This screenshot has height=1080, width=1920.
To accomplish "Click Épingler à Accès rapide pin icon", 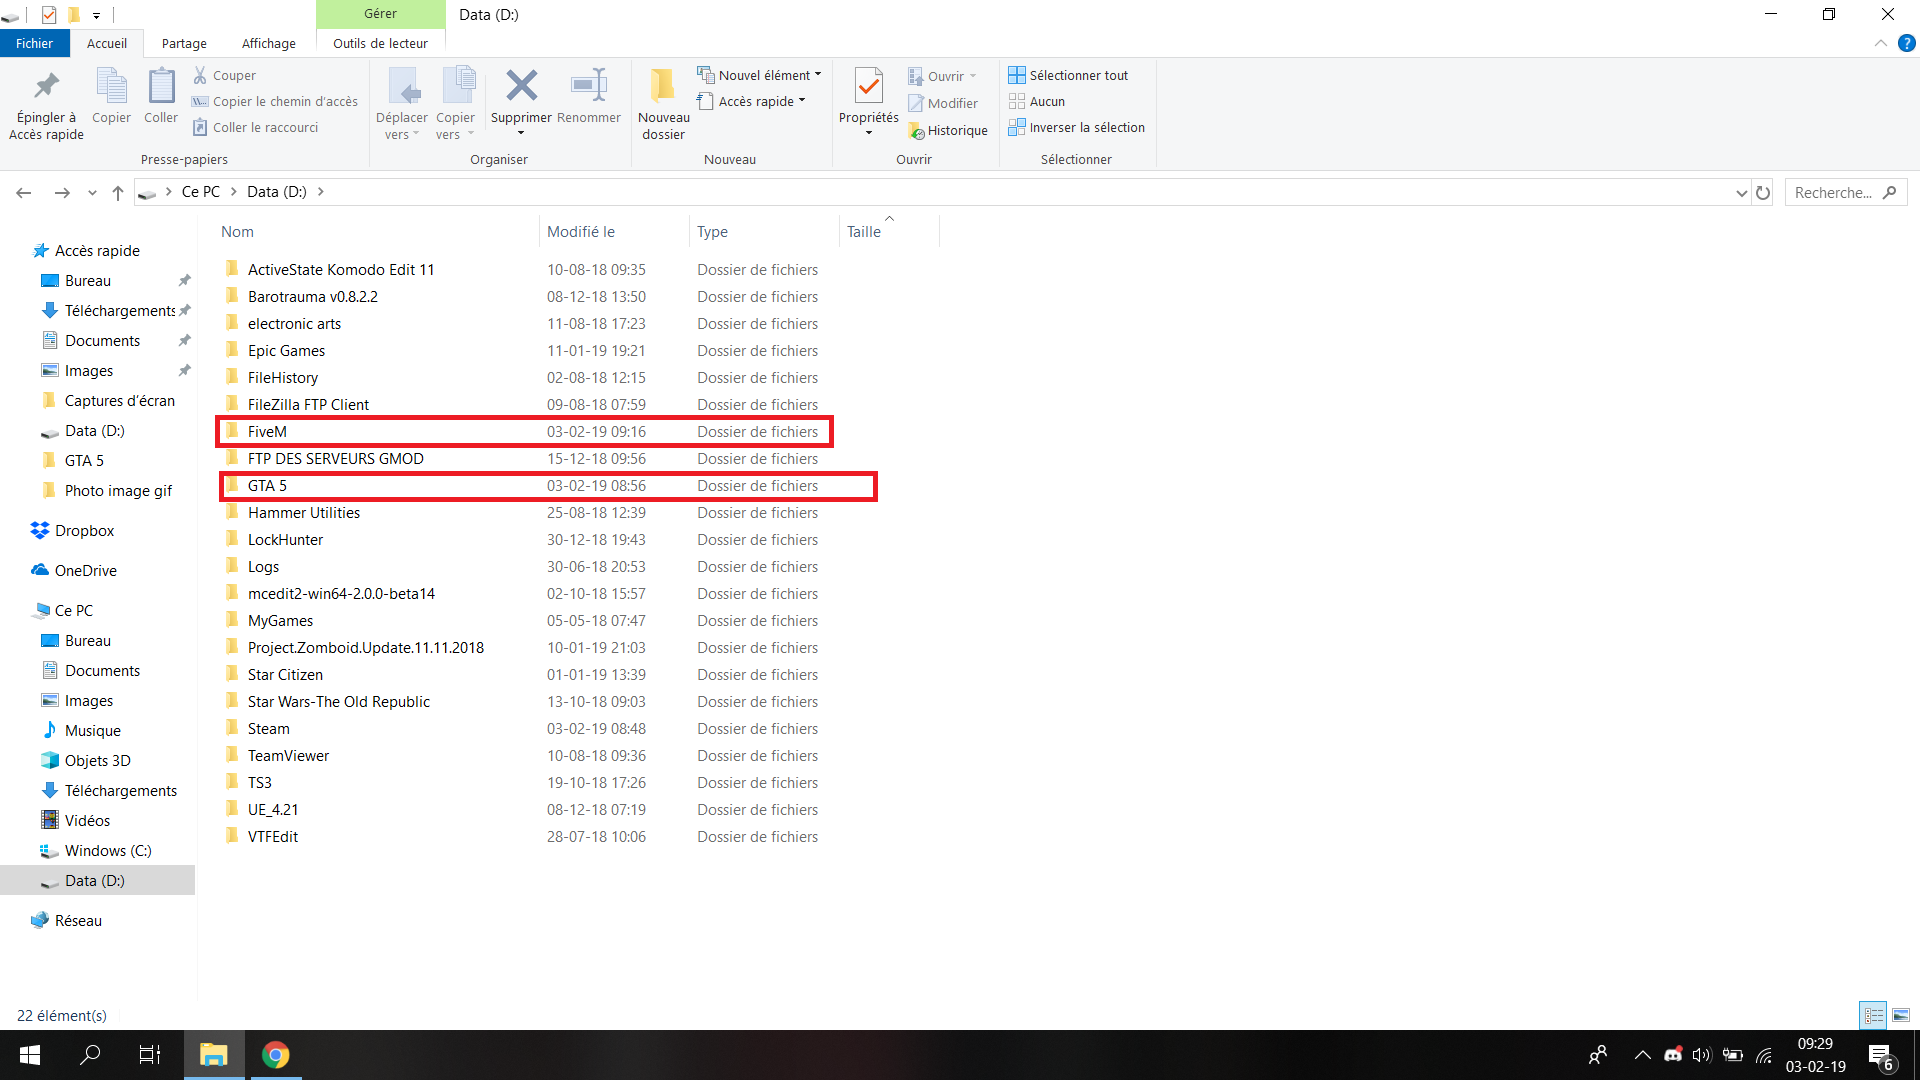I will pyautogui.click(x=46, y=87).
